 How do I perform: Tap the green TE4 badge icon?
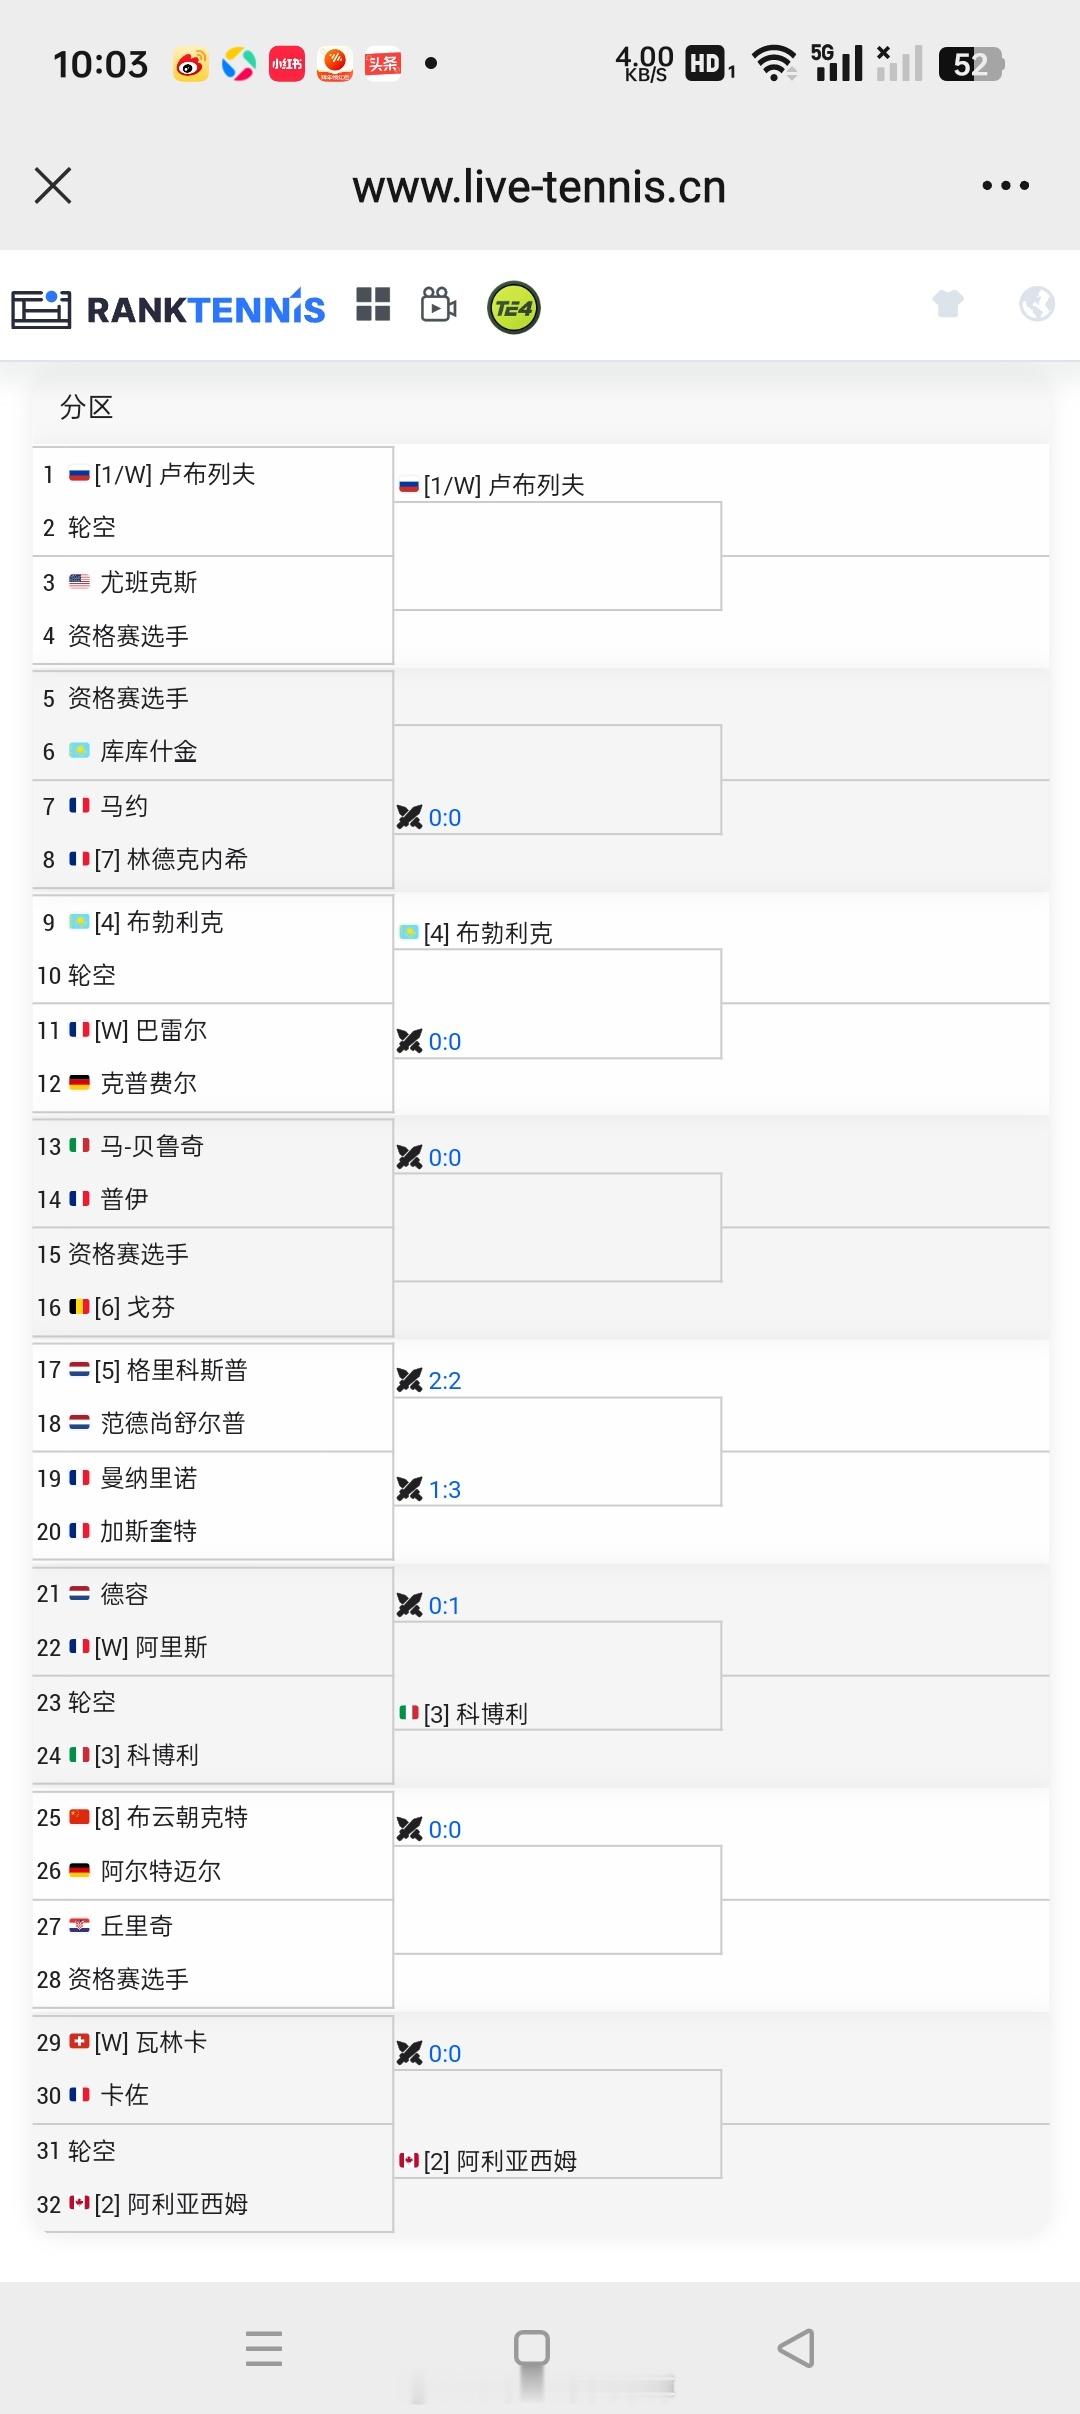[x=514, y=307]
